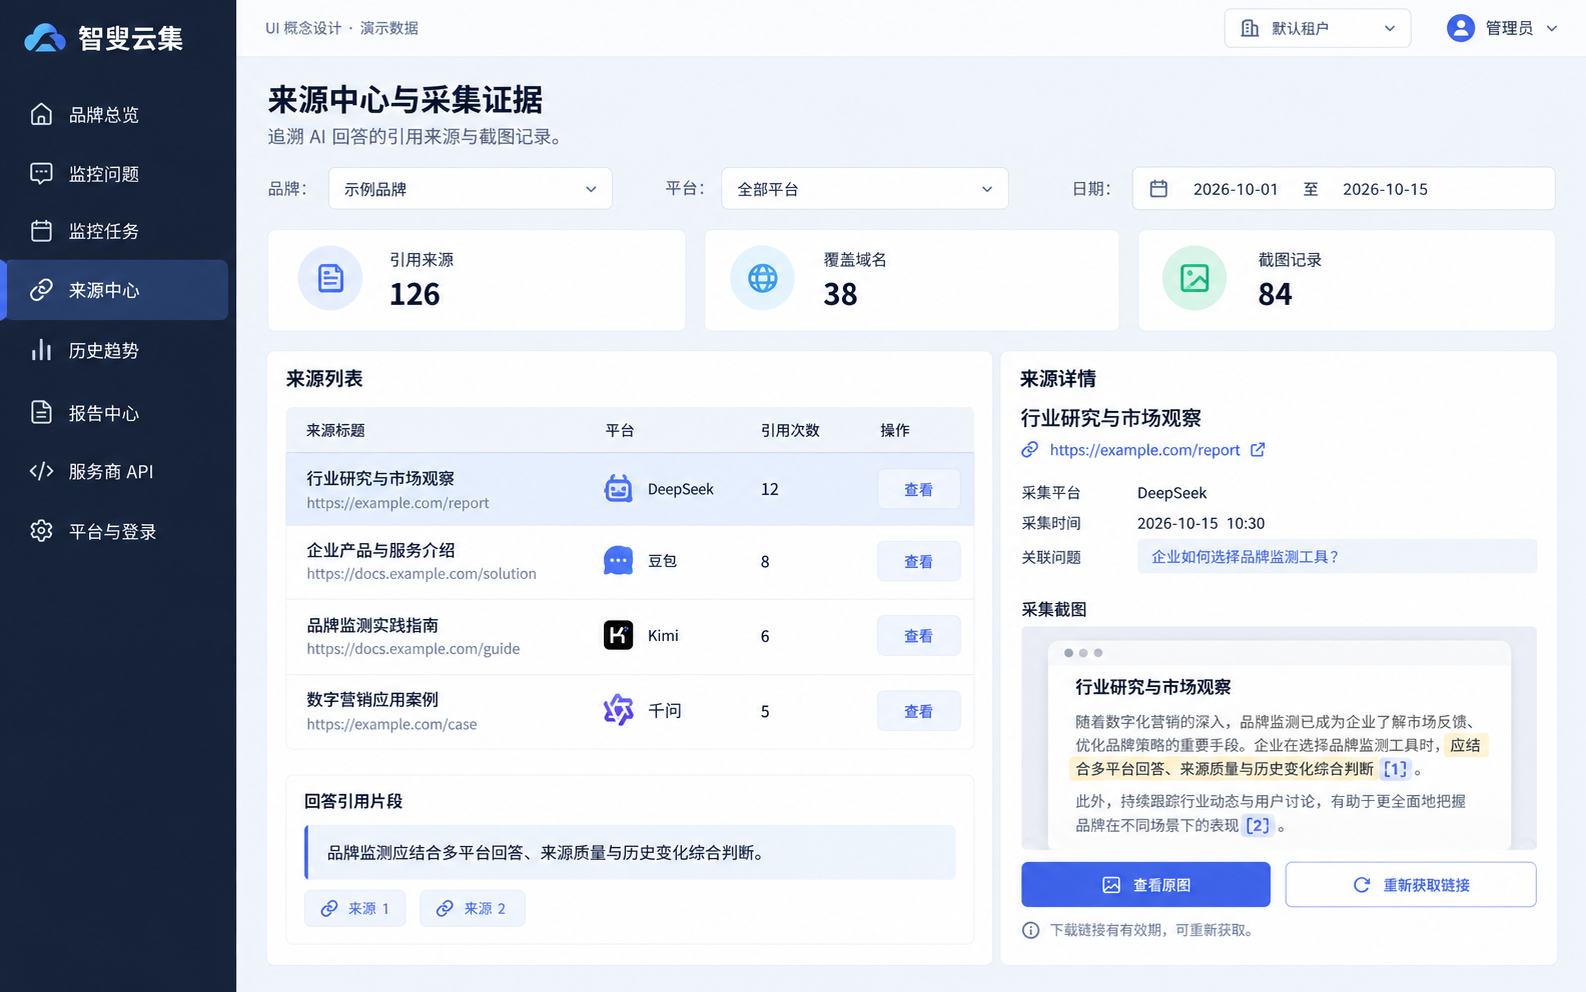
Task: Click the image icon inside the 查看原图 button
Action: tap(1111, 885)
